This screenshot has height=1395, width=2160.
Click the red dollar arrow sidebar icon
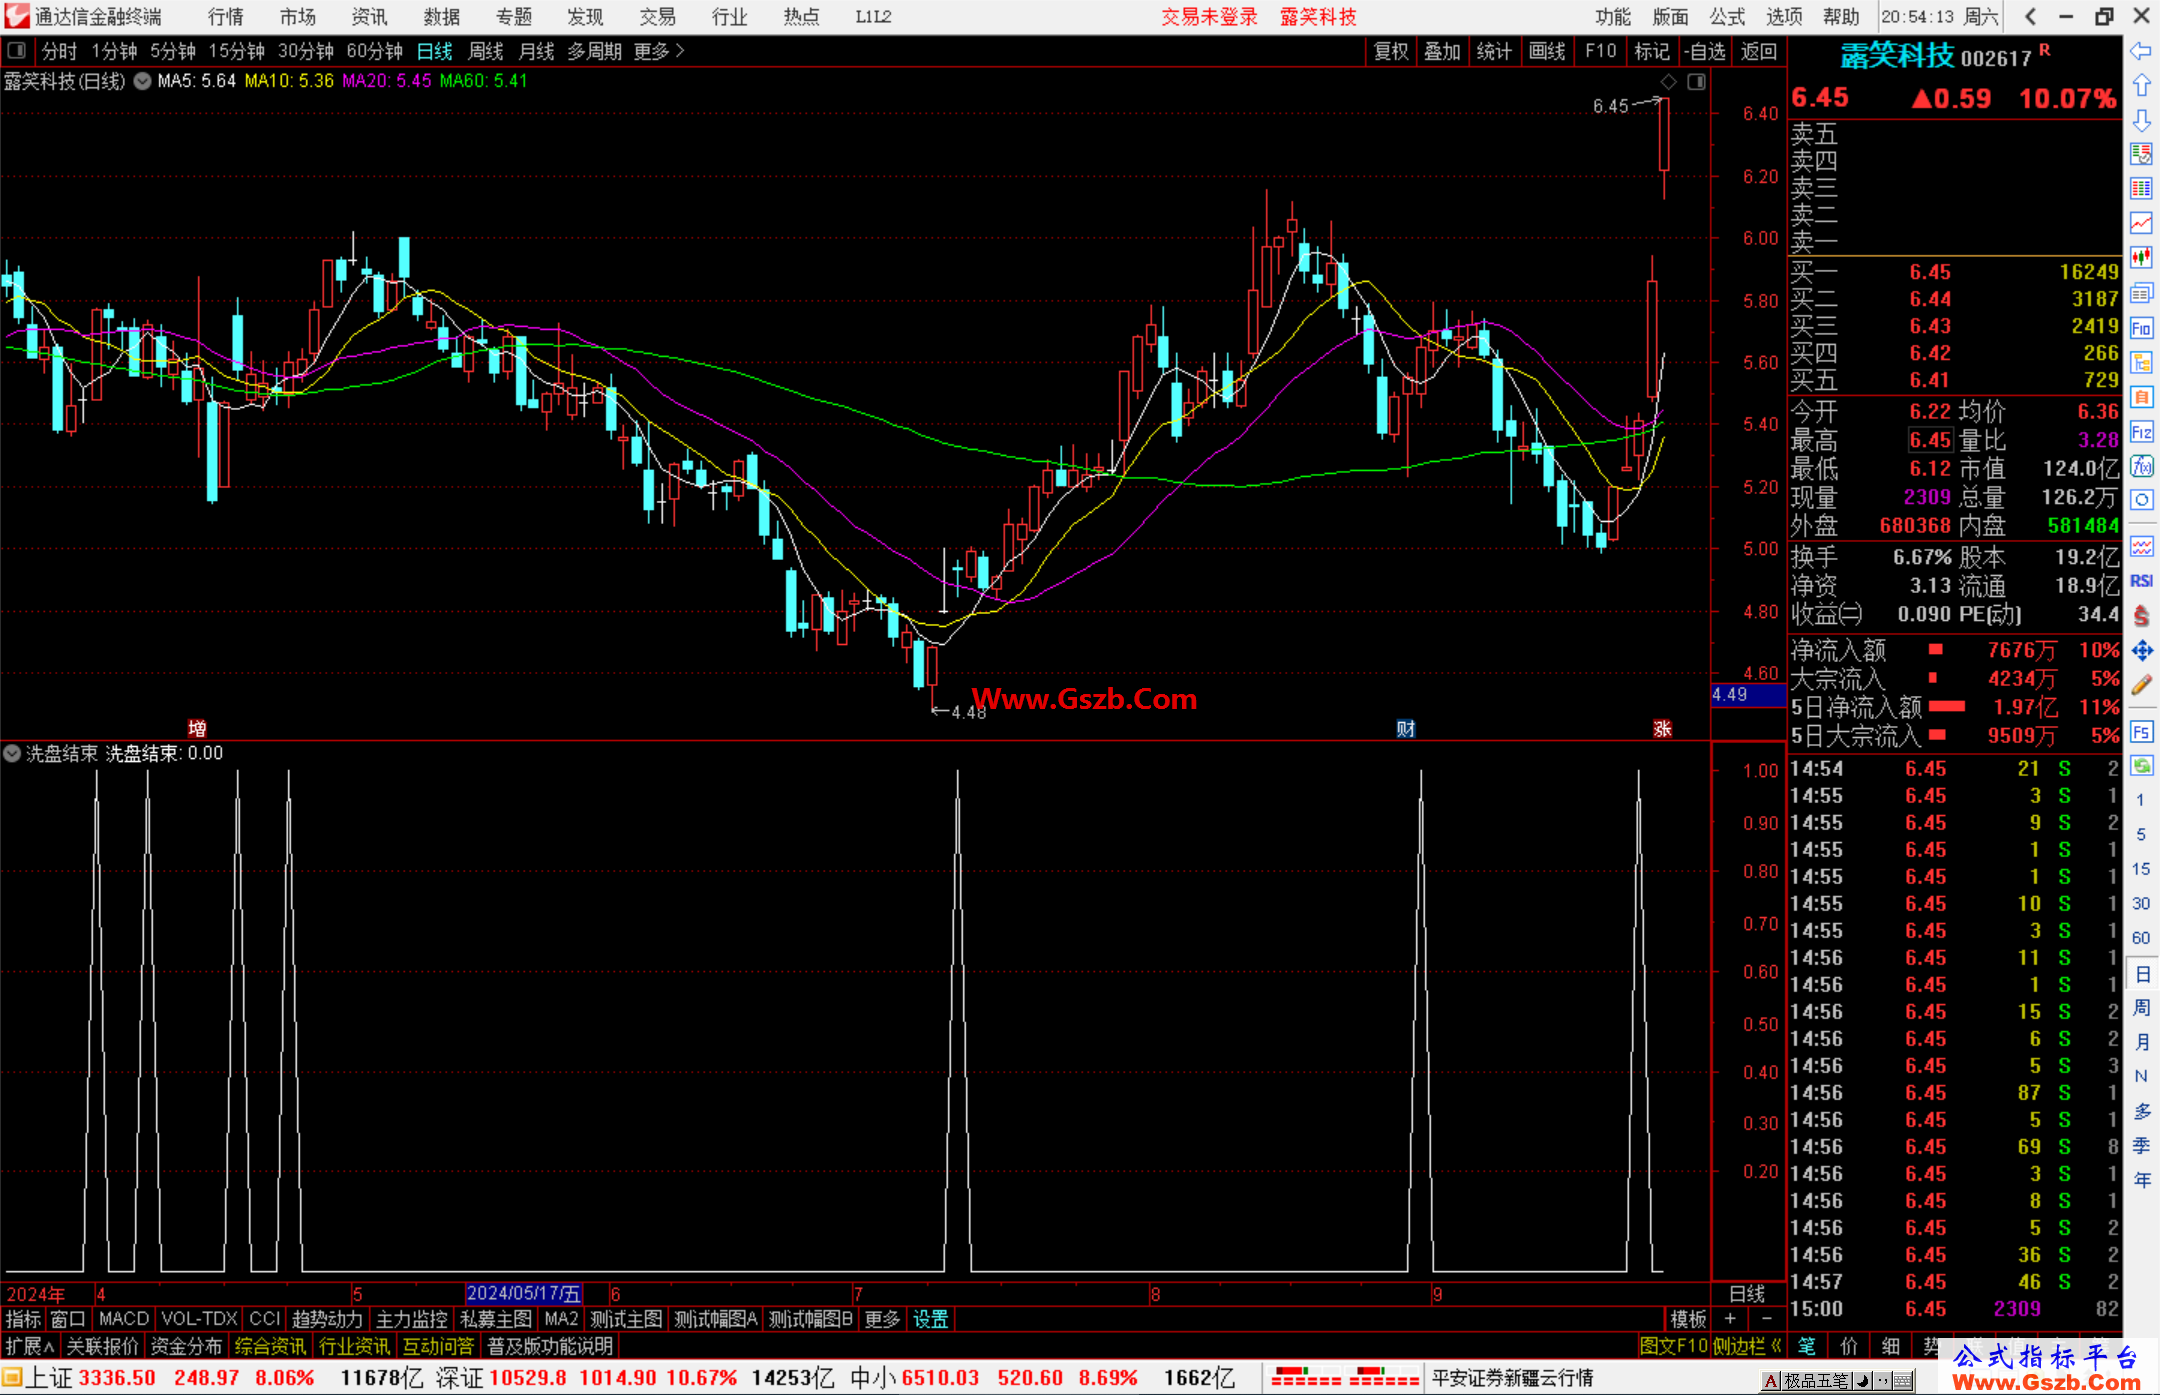(2141, 616)
